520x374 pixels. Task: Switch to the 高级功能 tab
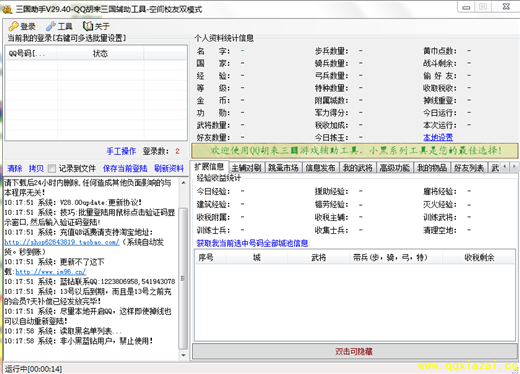tap(395, 168)
